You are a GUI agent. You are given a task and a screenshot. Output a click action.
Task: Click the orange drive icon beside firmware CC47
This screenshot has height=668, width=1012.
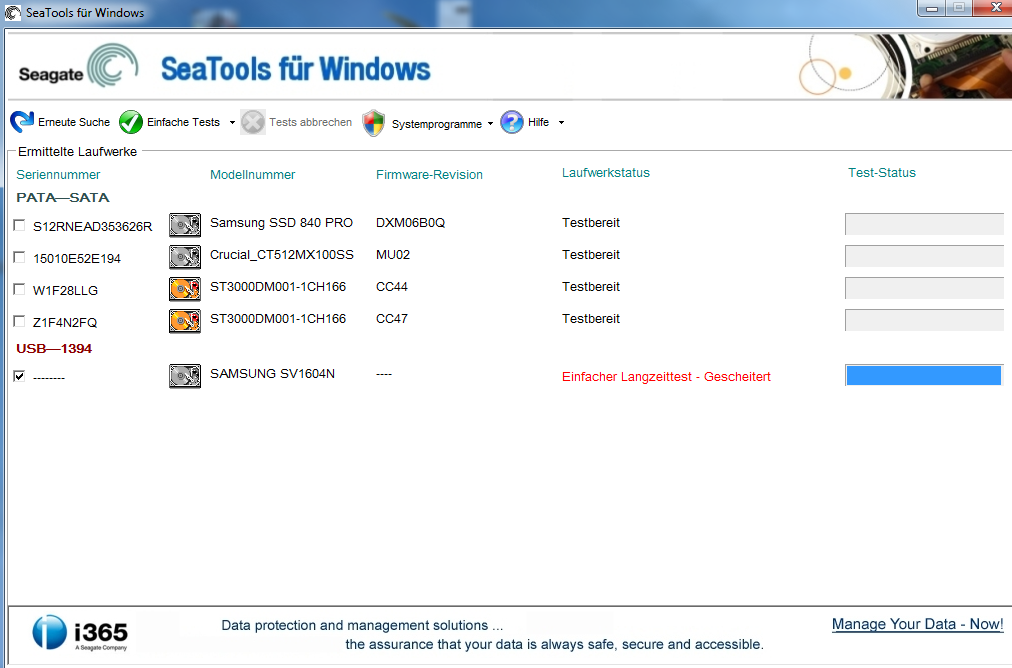(185, 321)
